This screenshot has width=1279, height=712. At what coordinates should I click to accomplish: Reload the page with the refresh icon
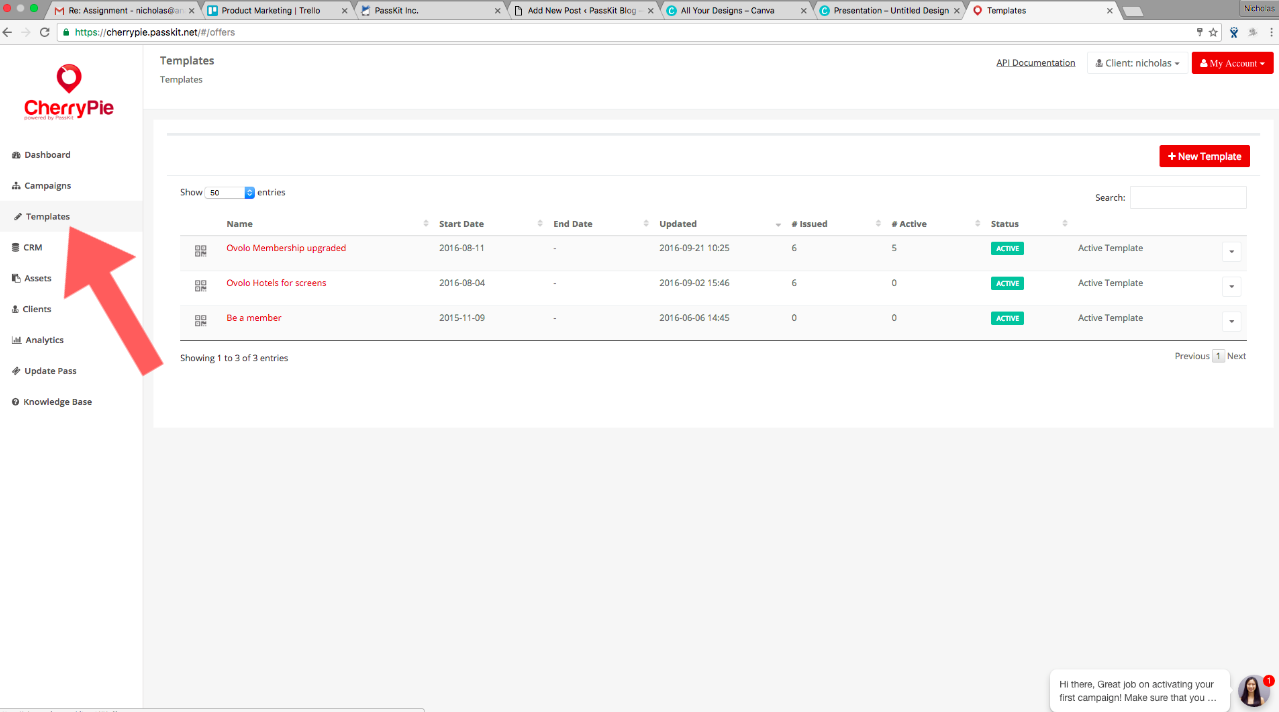pyautogui.click(x=45, y=32)
